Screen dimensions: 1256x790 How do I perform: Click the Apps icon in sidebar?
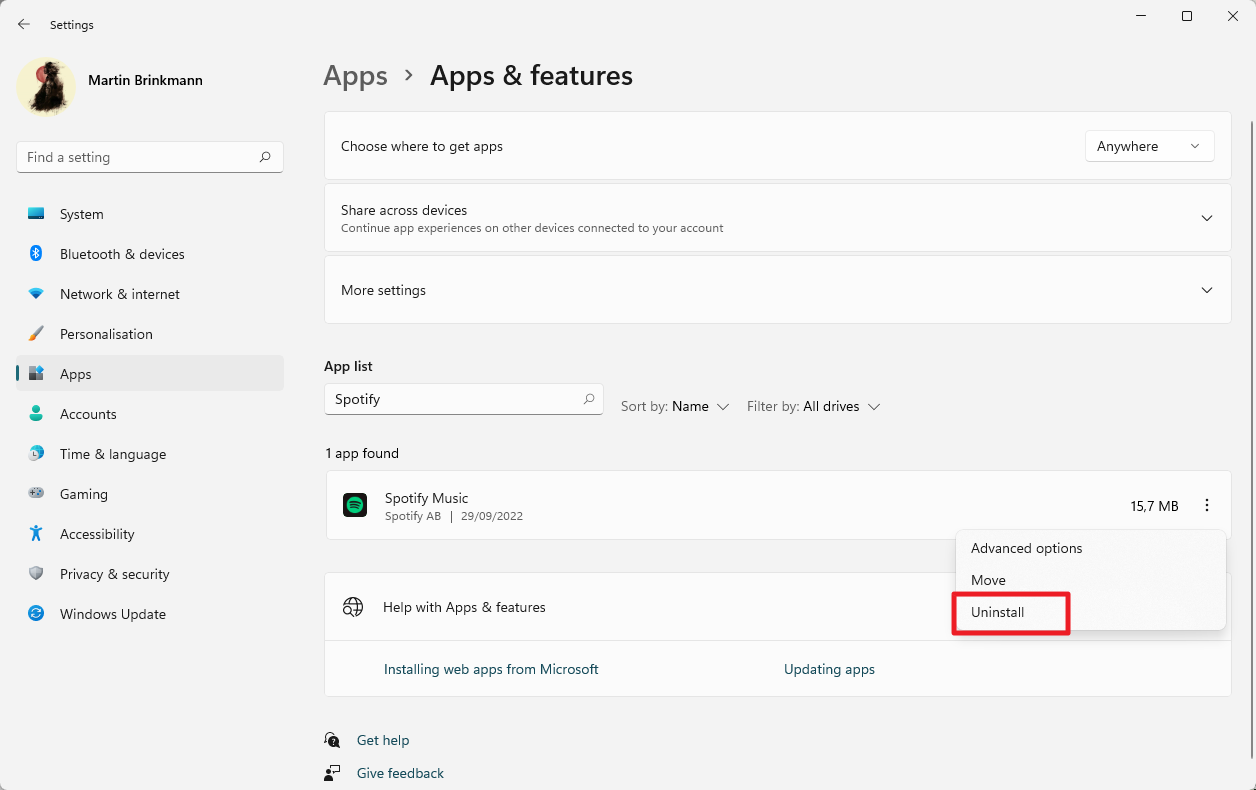tap(36, 374)
